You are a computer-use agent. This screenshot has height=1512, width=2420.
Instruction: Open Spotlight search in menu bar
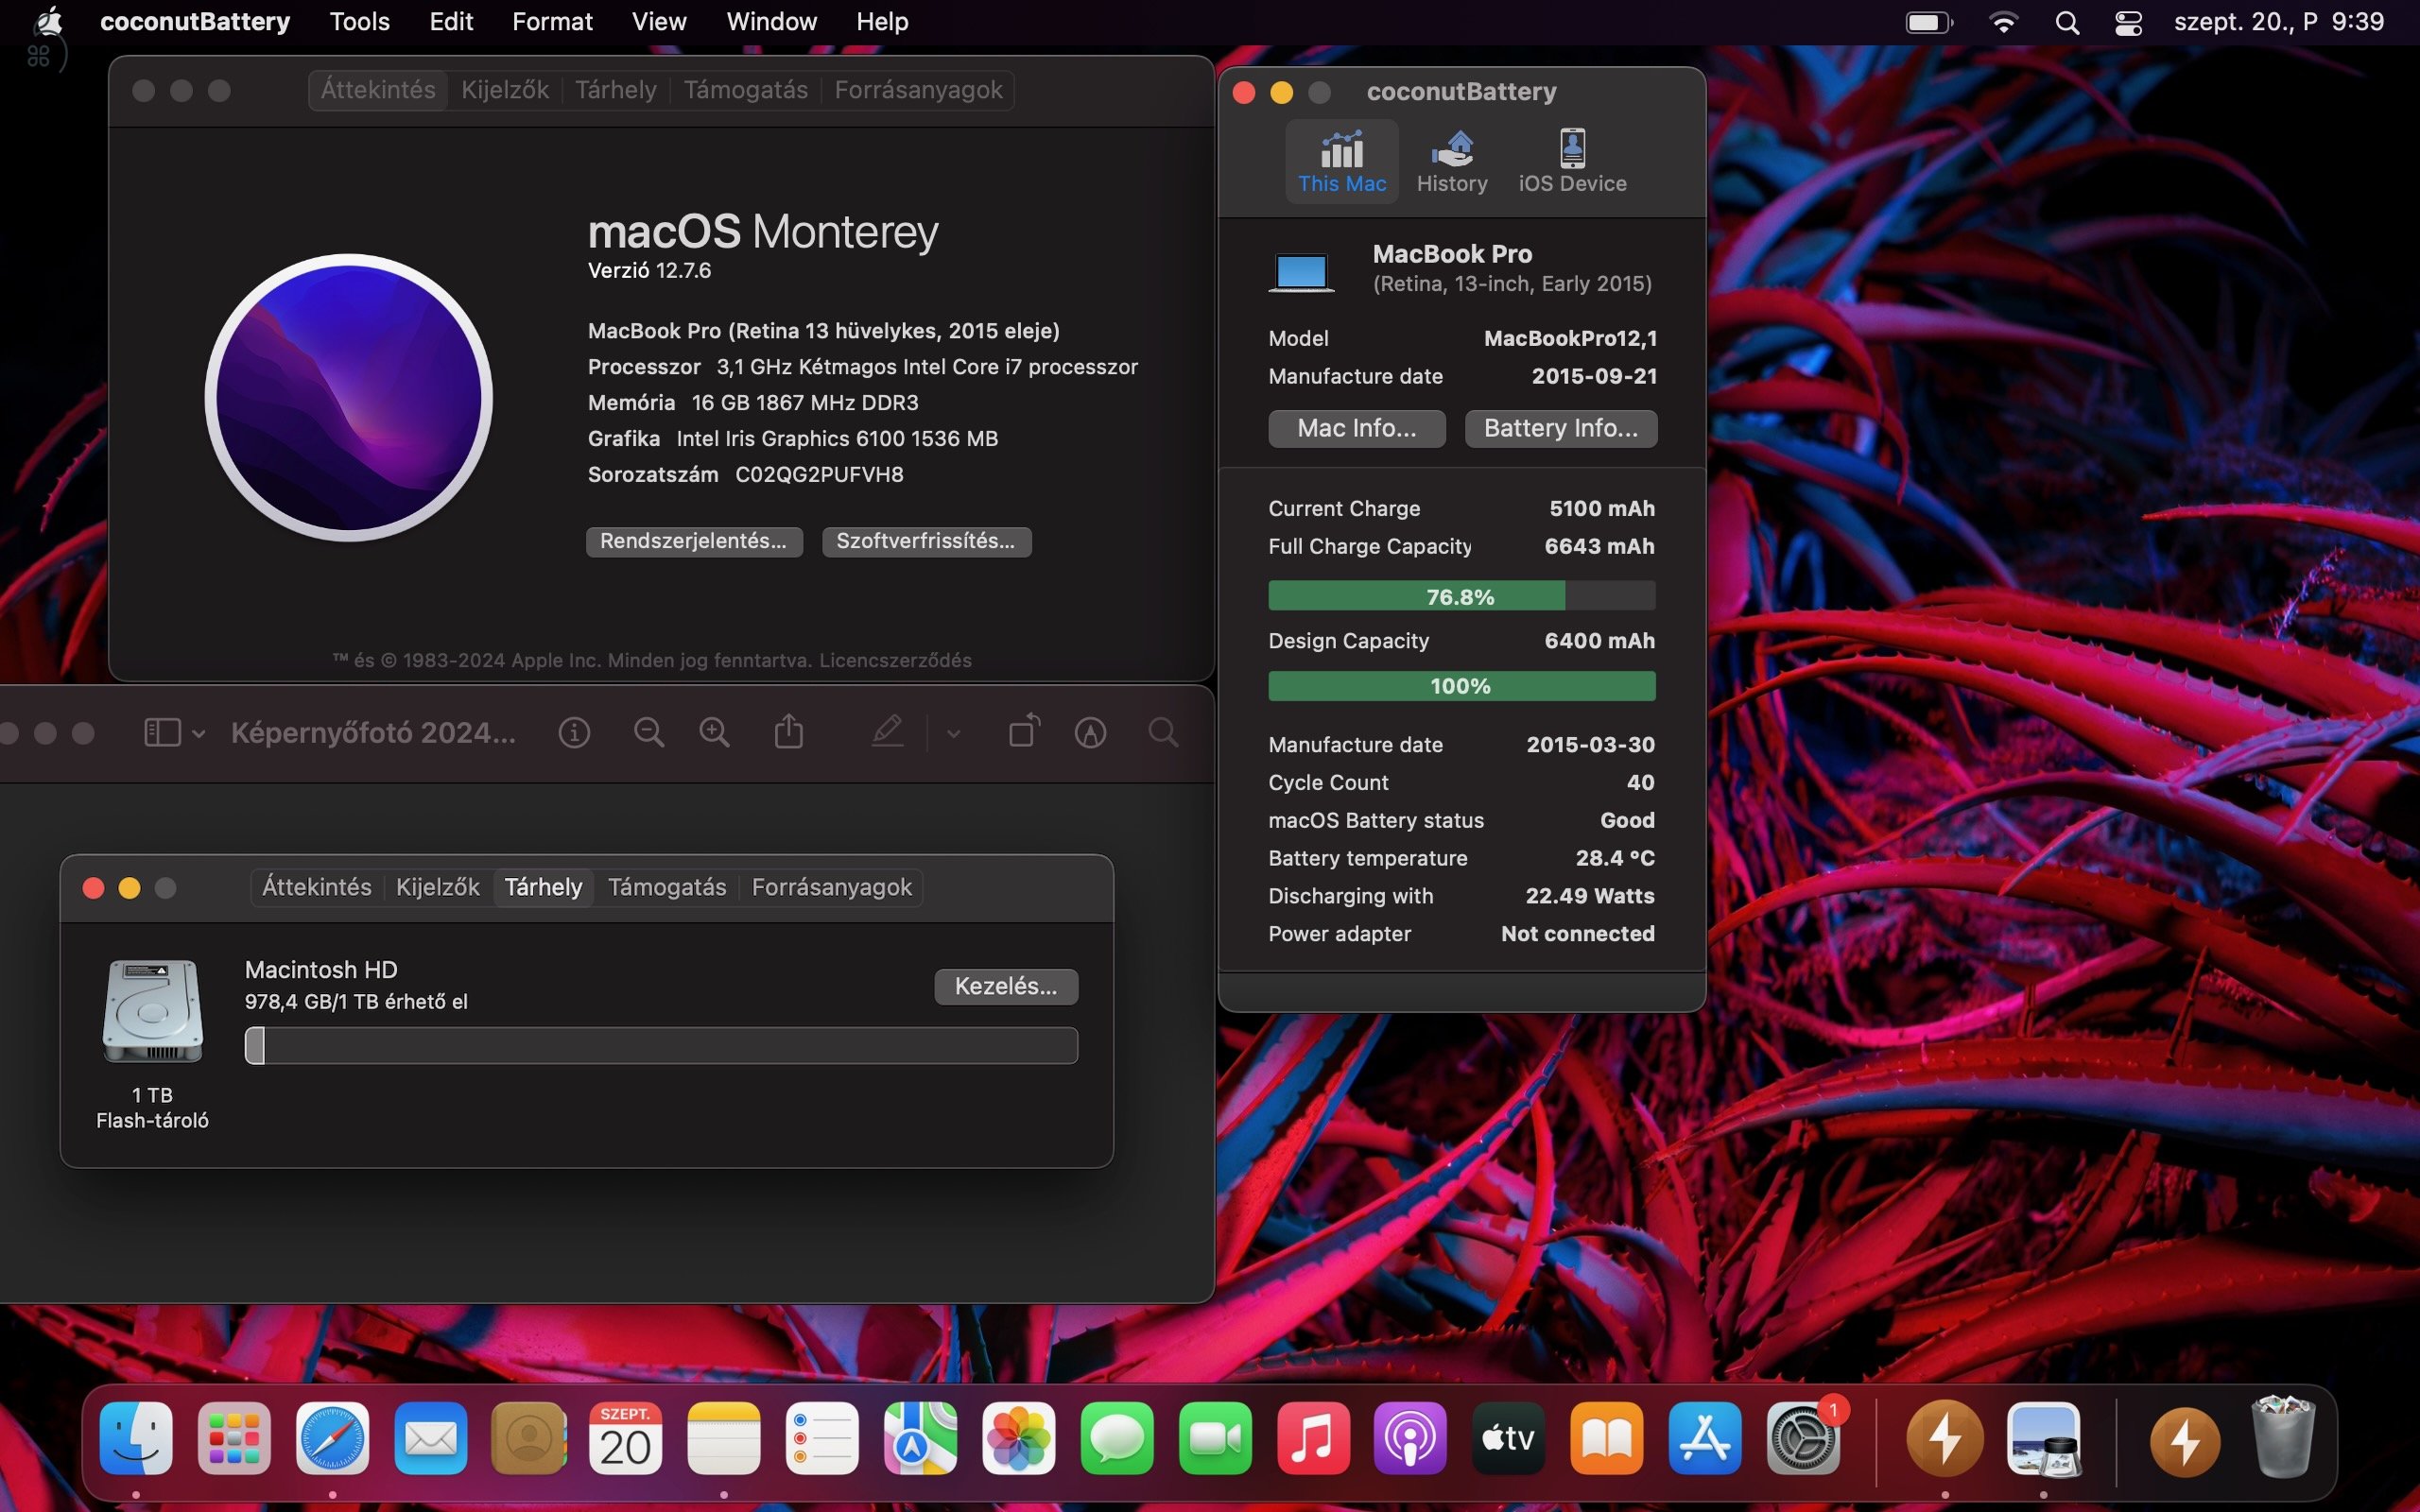(x=2067, y=22)
